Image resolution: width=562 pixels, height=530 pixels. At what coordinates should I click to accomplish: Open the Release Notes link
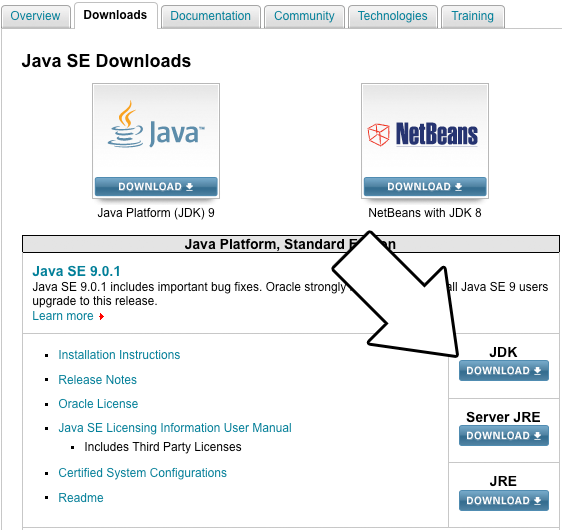point(97,379)
